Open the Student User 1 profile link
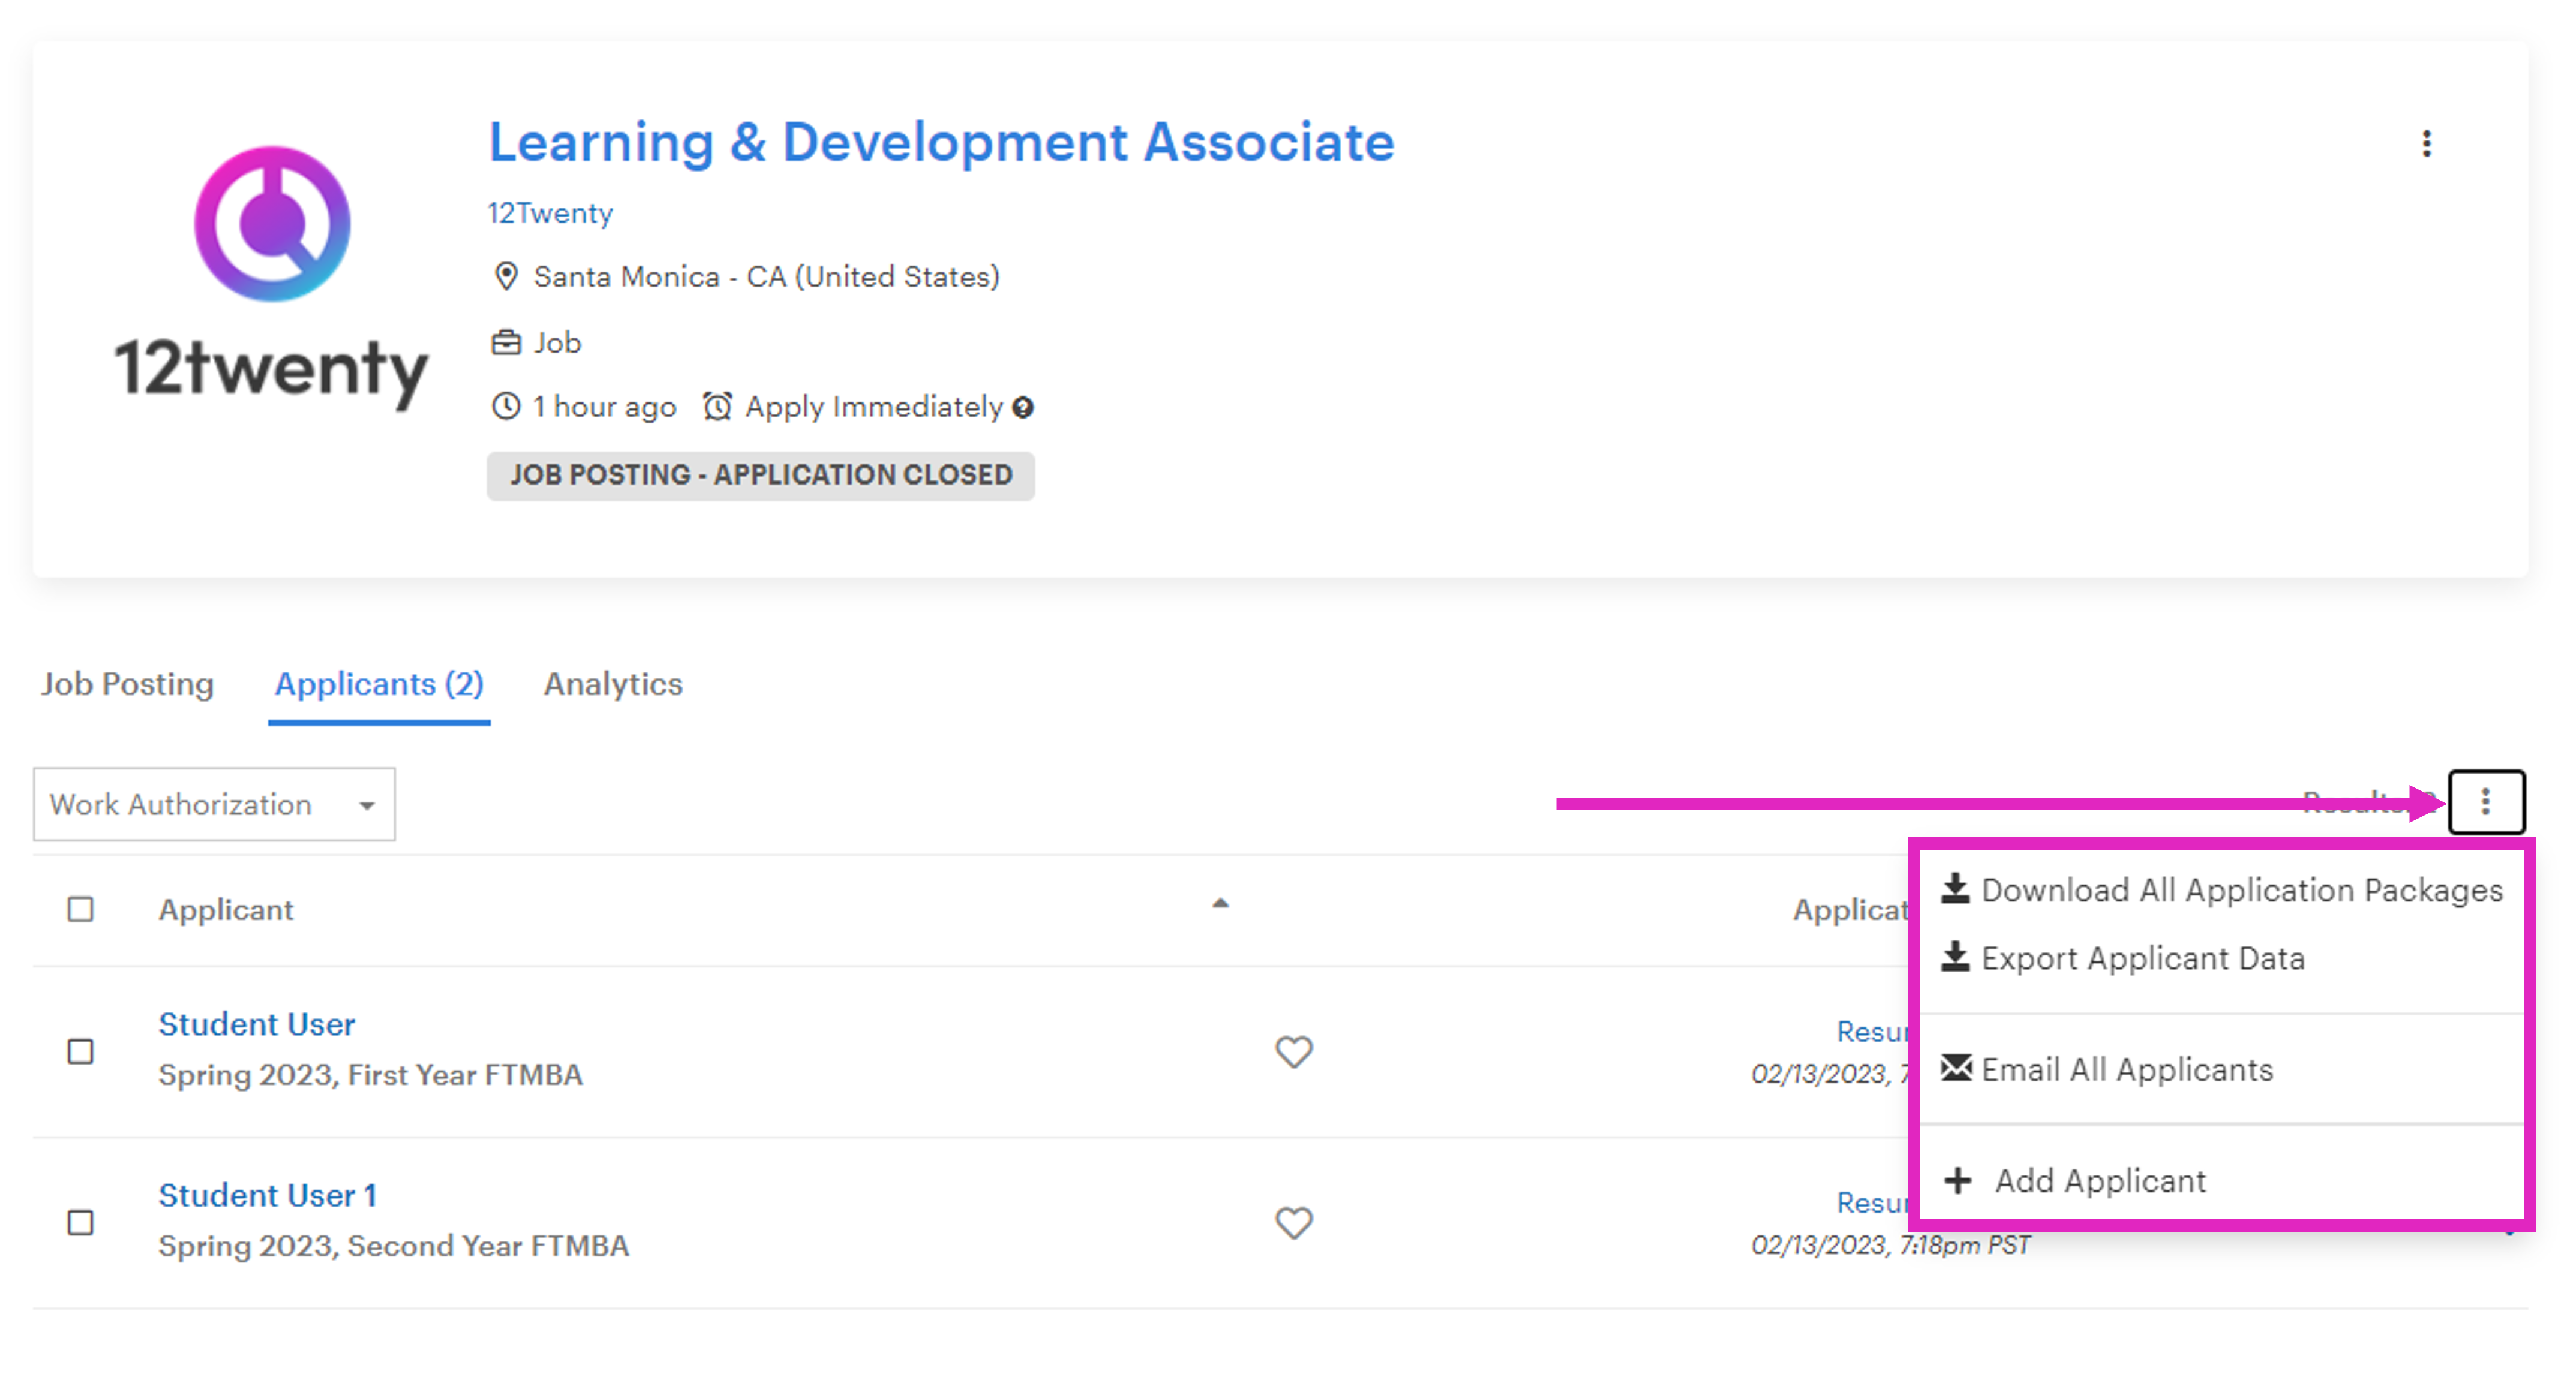The height and width of the screenshot is (1386, 2576). point(267,1195)
